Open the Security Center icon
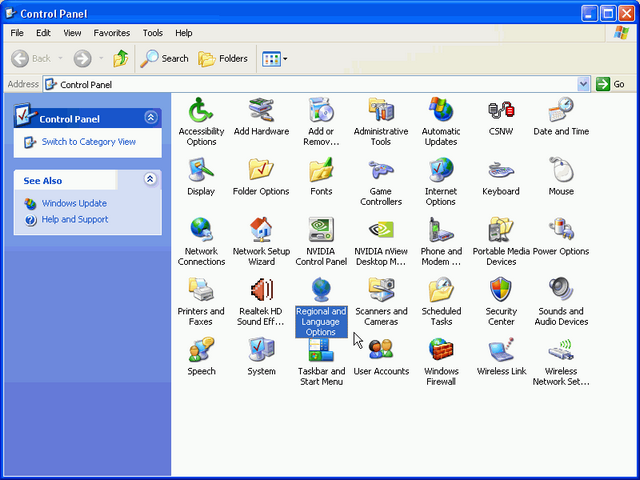This screenshot has width=640, height=480. [x=501, y=290]
